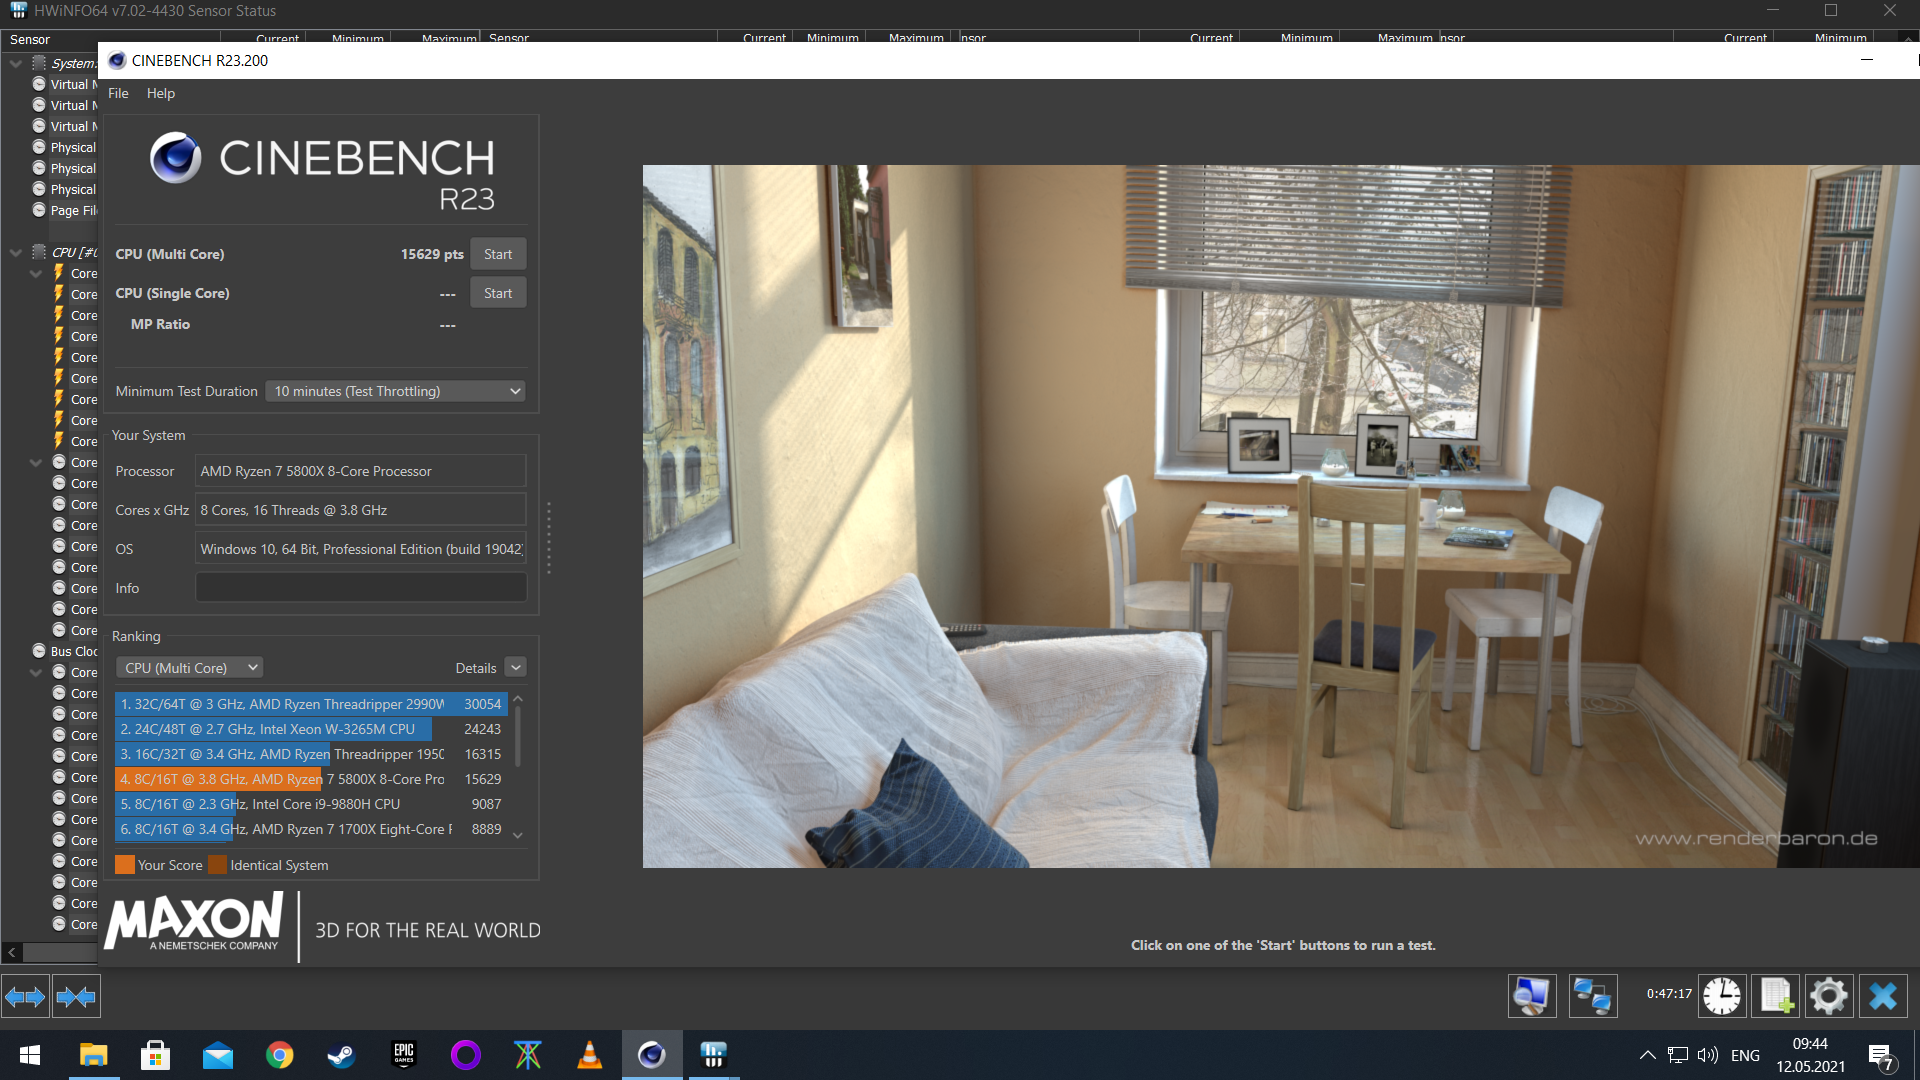Click the network remote monitoring icon
The width and height of the screenshot is (1920, 1080).
1592,996
